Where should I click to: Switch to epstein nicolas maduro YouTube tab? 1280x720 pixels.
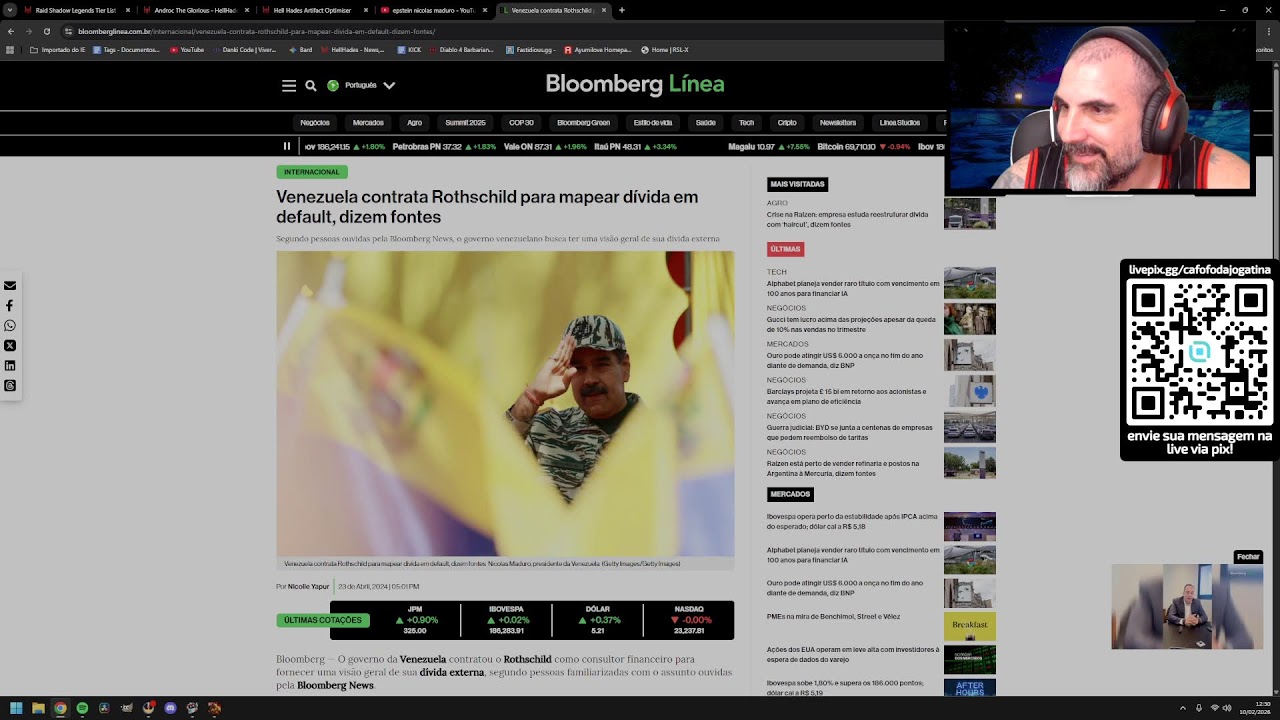[x=432, y=10]
